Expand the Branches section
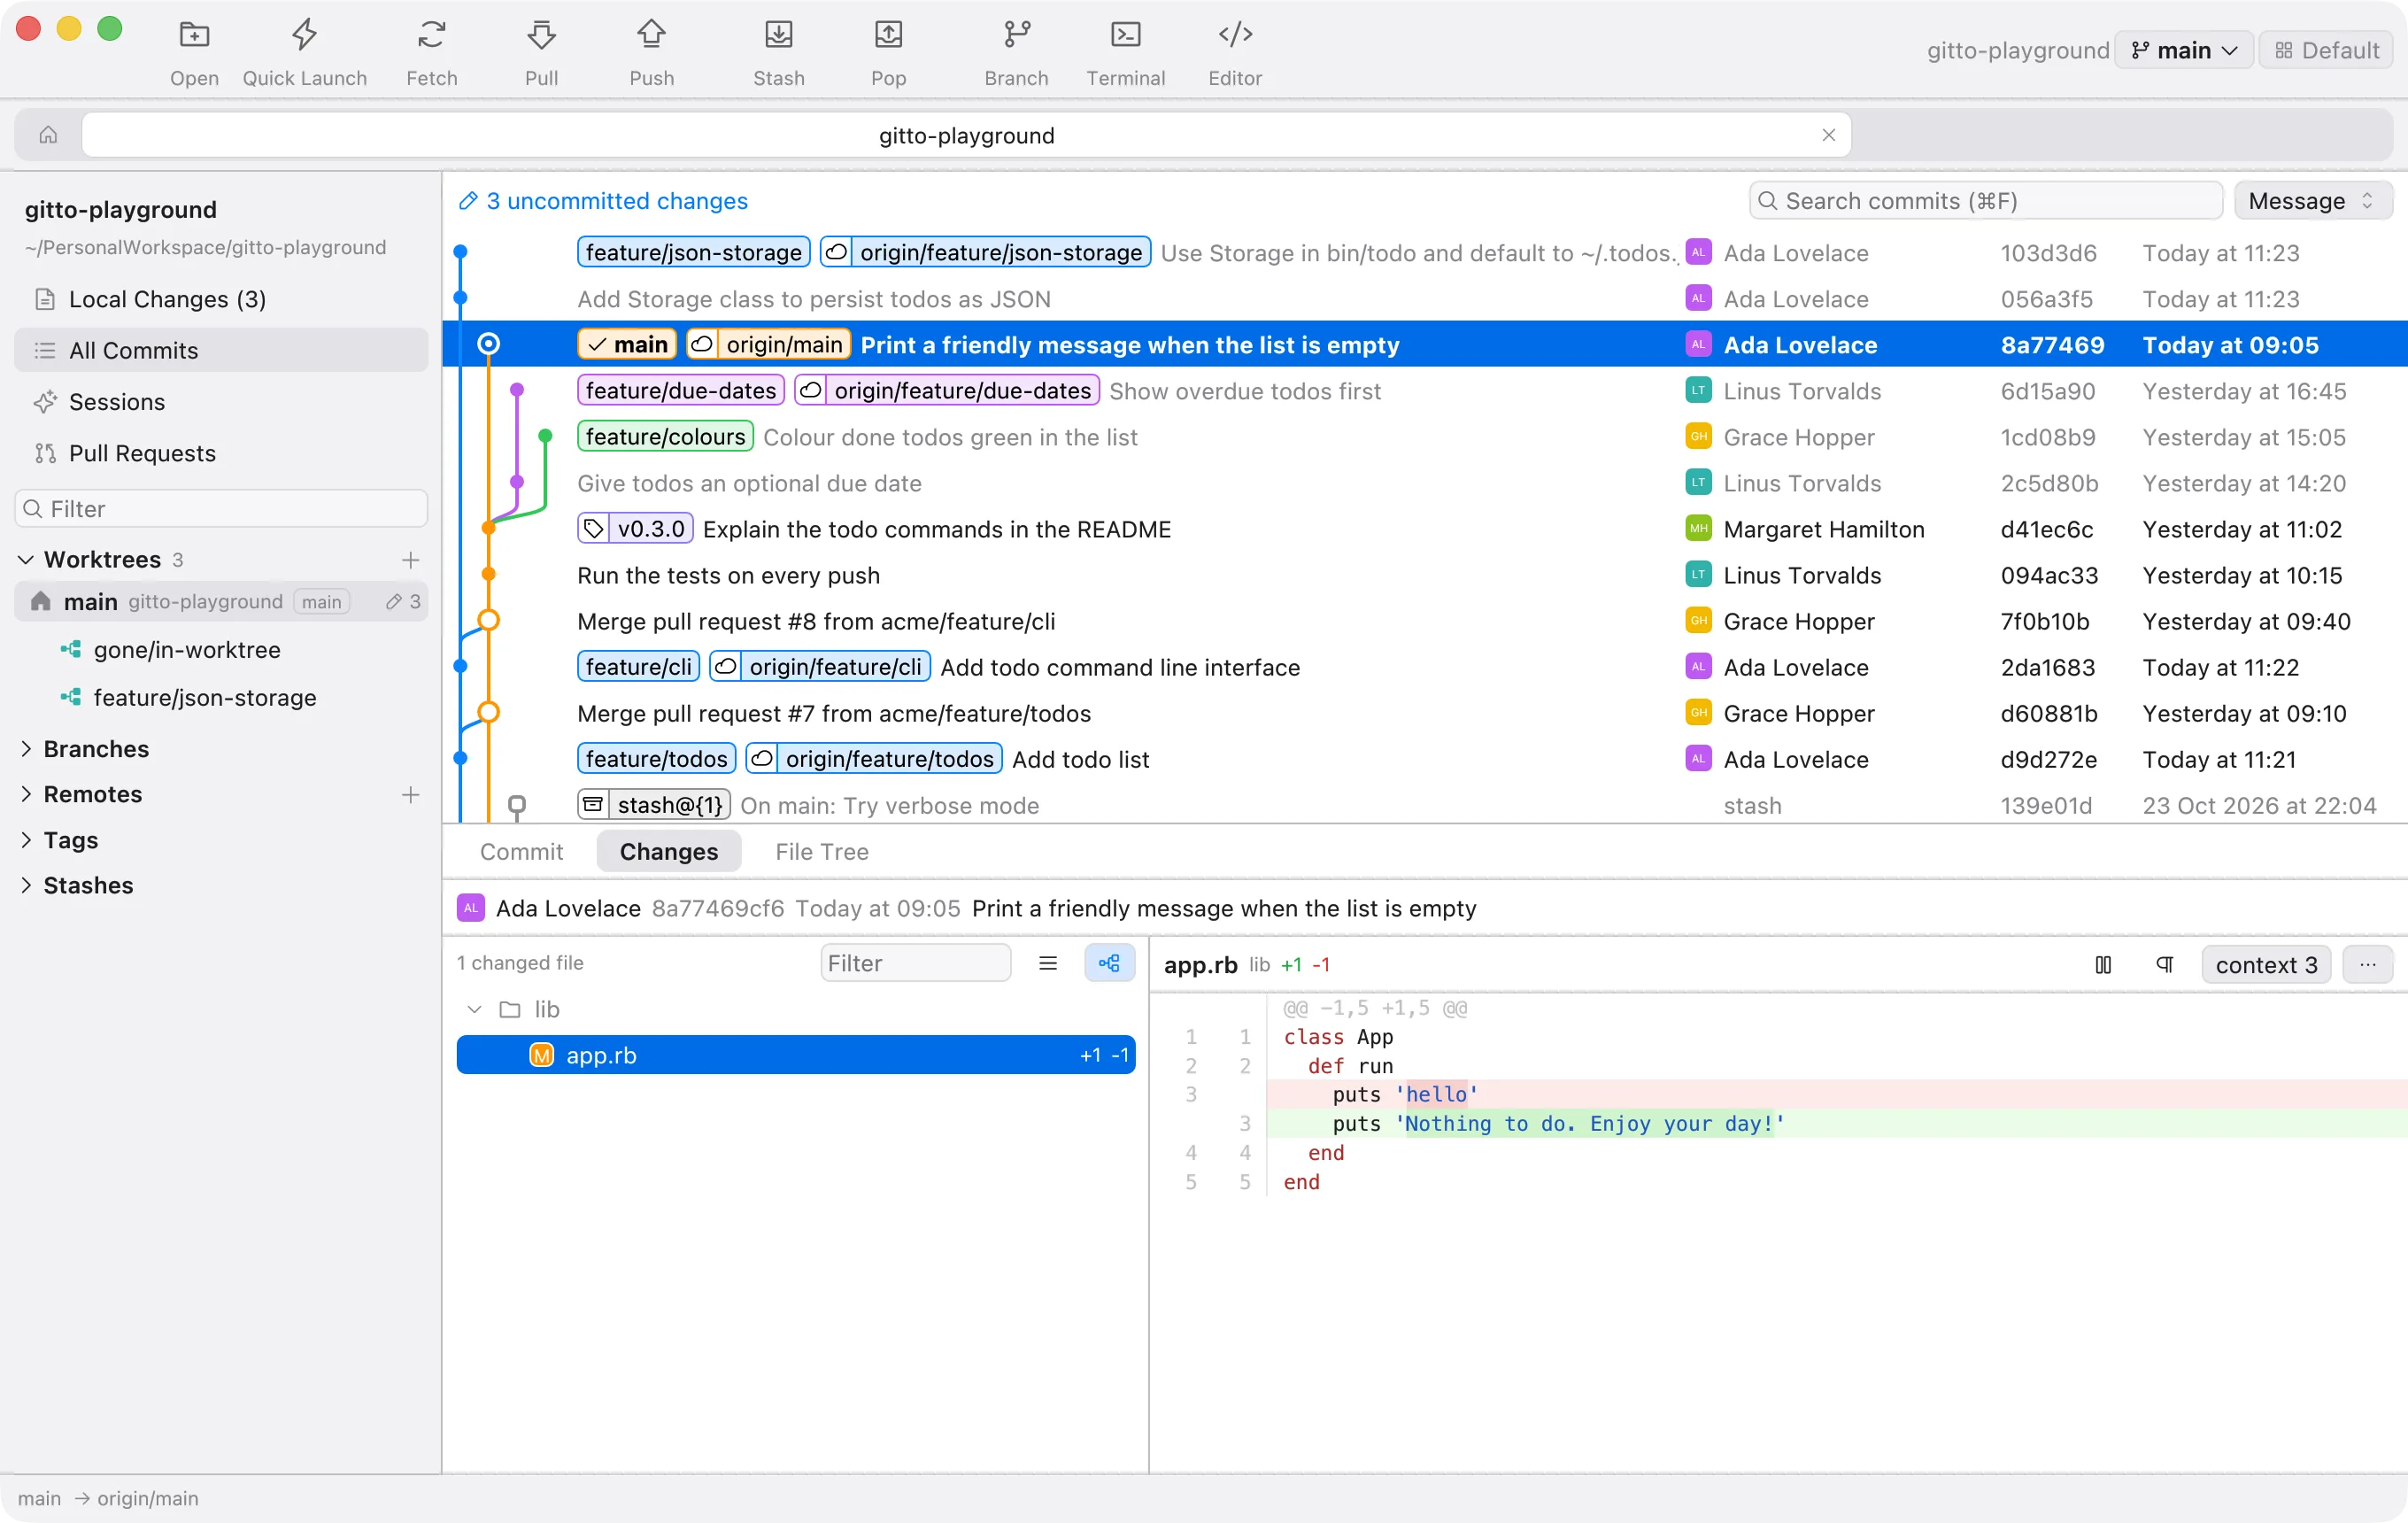The width and height of the screenshot is (2408, 1523). point(27,749)
